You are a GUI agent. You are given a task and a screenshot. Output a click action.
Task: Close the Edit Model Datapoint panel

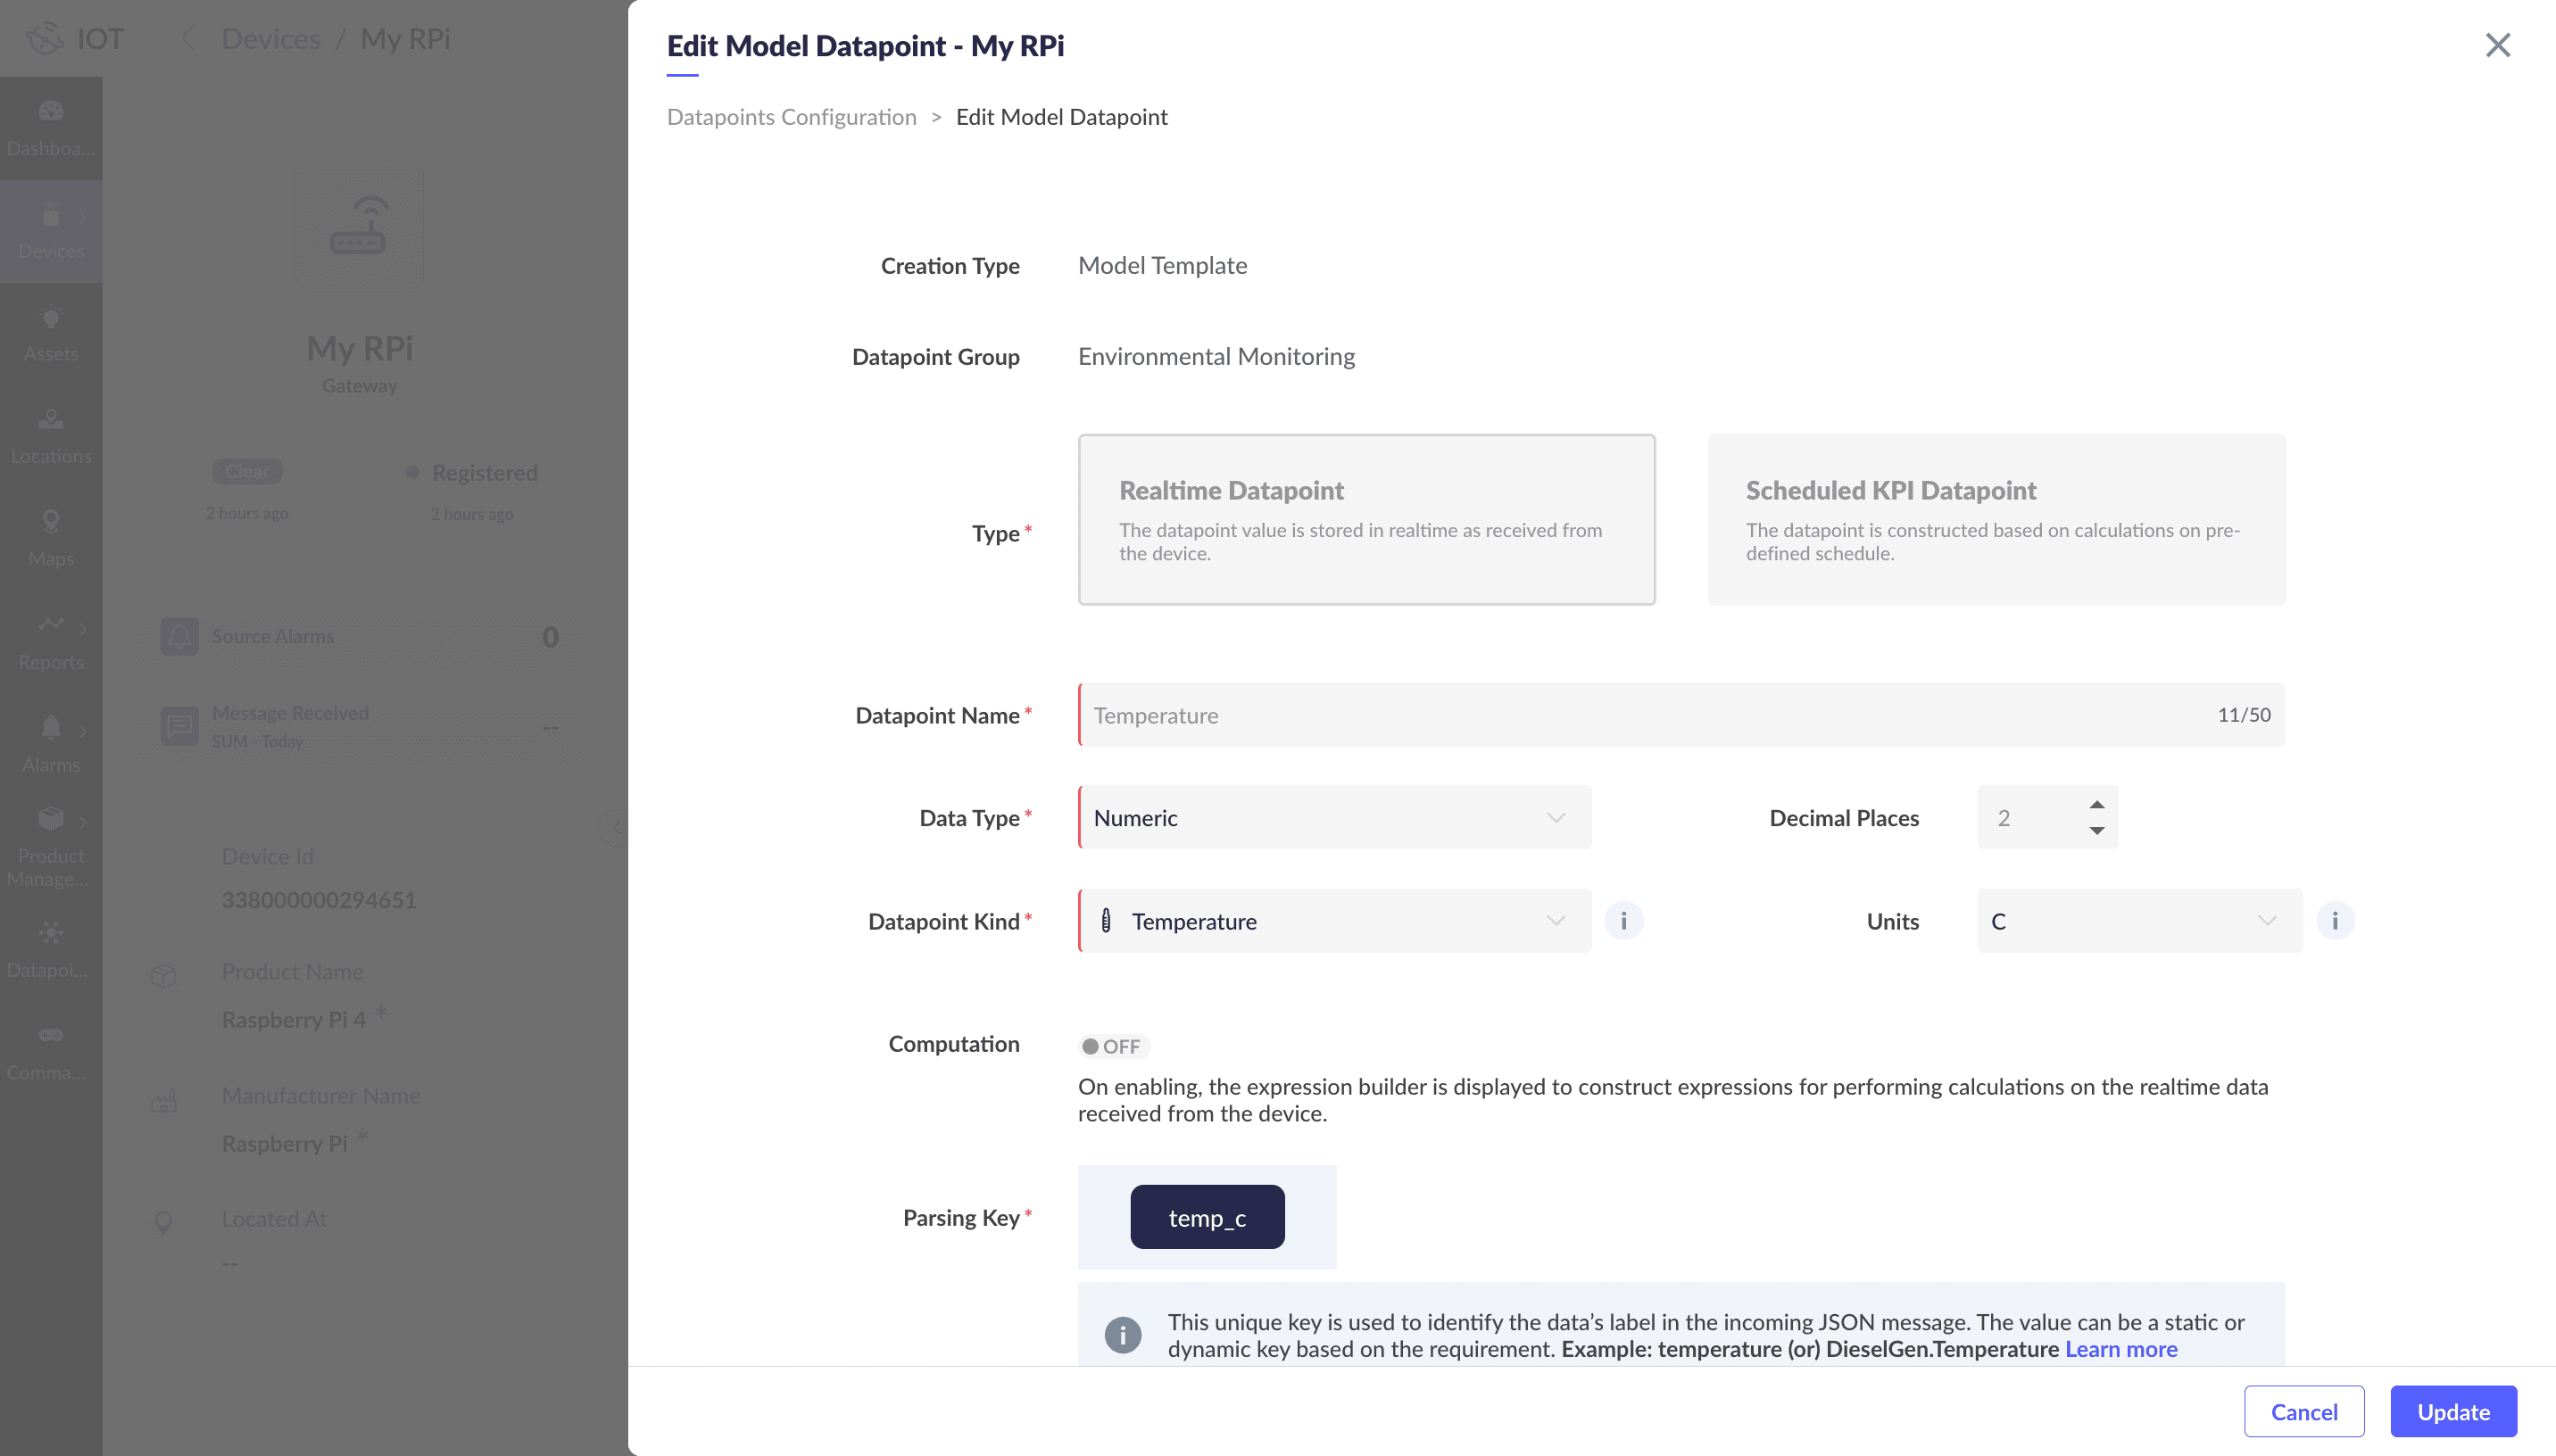2497,45
